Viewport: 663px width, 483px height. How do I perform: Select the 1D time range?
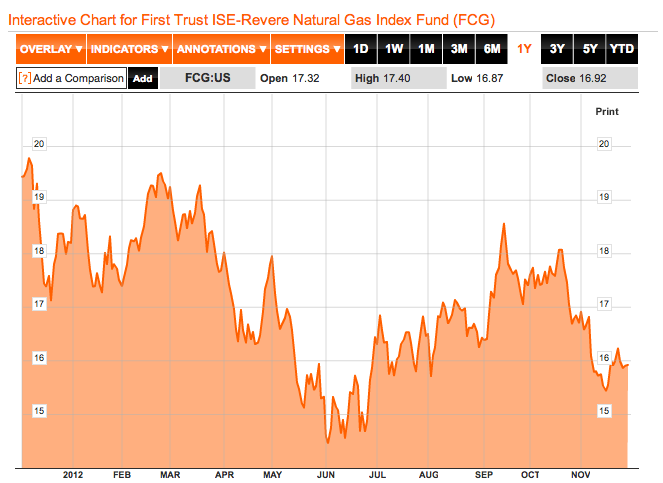click(x=361, y=49)
